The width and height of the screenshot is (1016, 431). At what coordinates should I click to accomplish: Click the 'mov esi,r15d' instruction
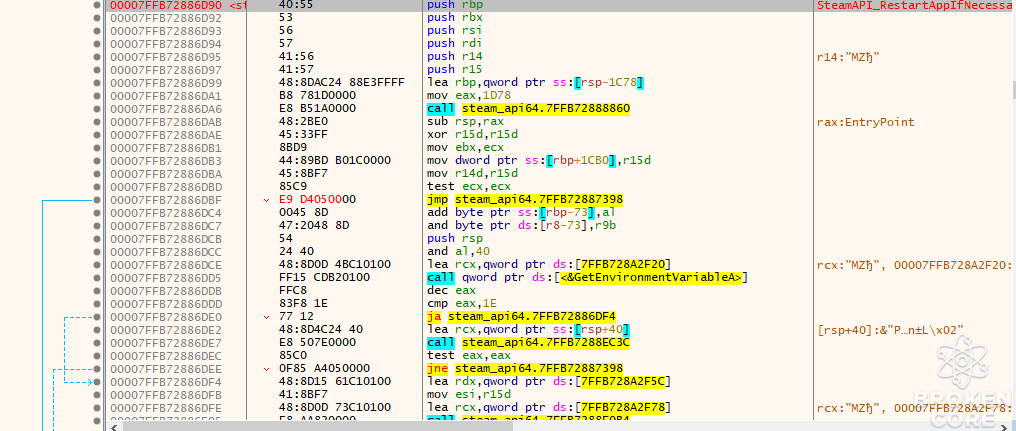click(468, 395)
